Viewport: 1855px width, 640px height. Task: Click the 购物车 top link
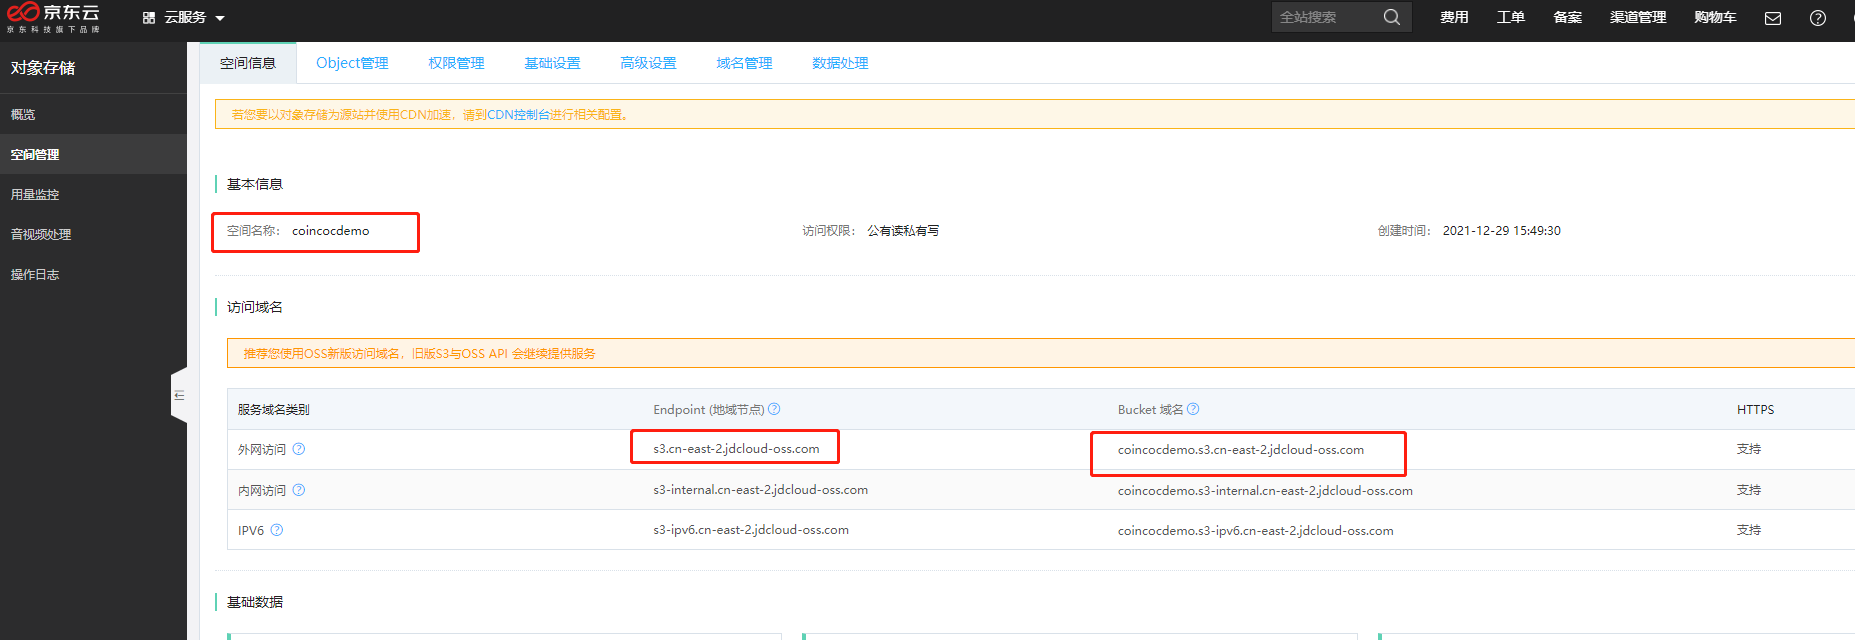click(x=1715, y=18)
